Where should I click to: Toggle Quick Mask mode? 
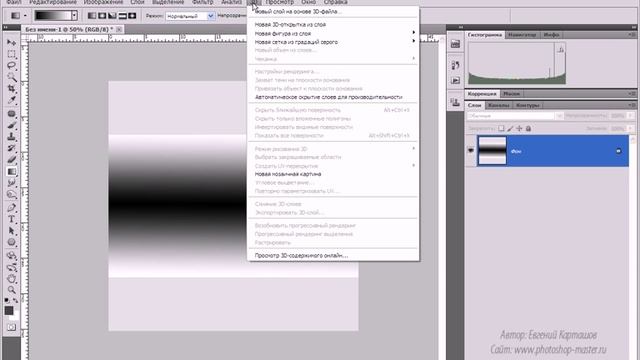[x=11, y=327]
